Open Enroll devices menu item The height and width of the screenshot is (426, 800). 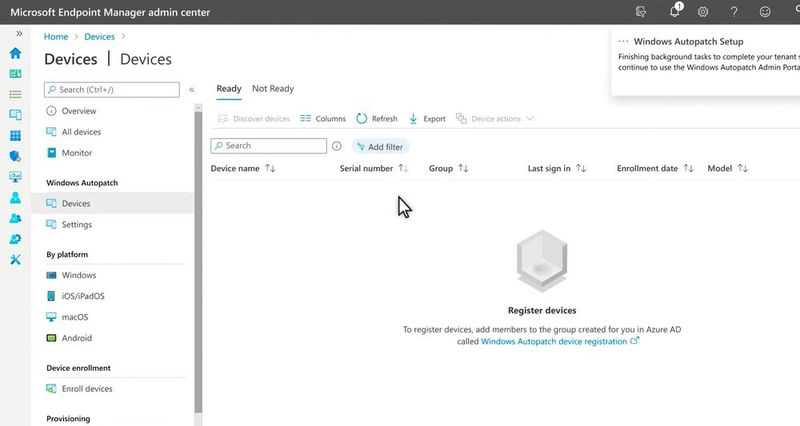click(x=87, y=389)
